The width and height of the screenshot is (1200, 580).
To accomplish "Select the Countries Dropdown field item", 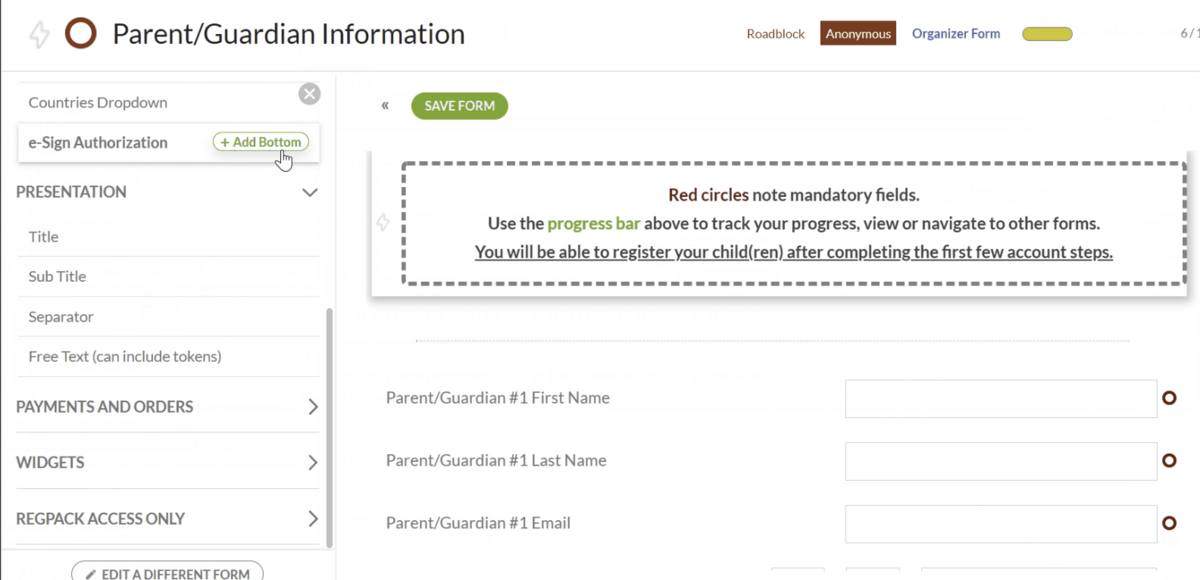I will pyautogui.click(x=98, y=103).
